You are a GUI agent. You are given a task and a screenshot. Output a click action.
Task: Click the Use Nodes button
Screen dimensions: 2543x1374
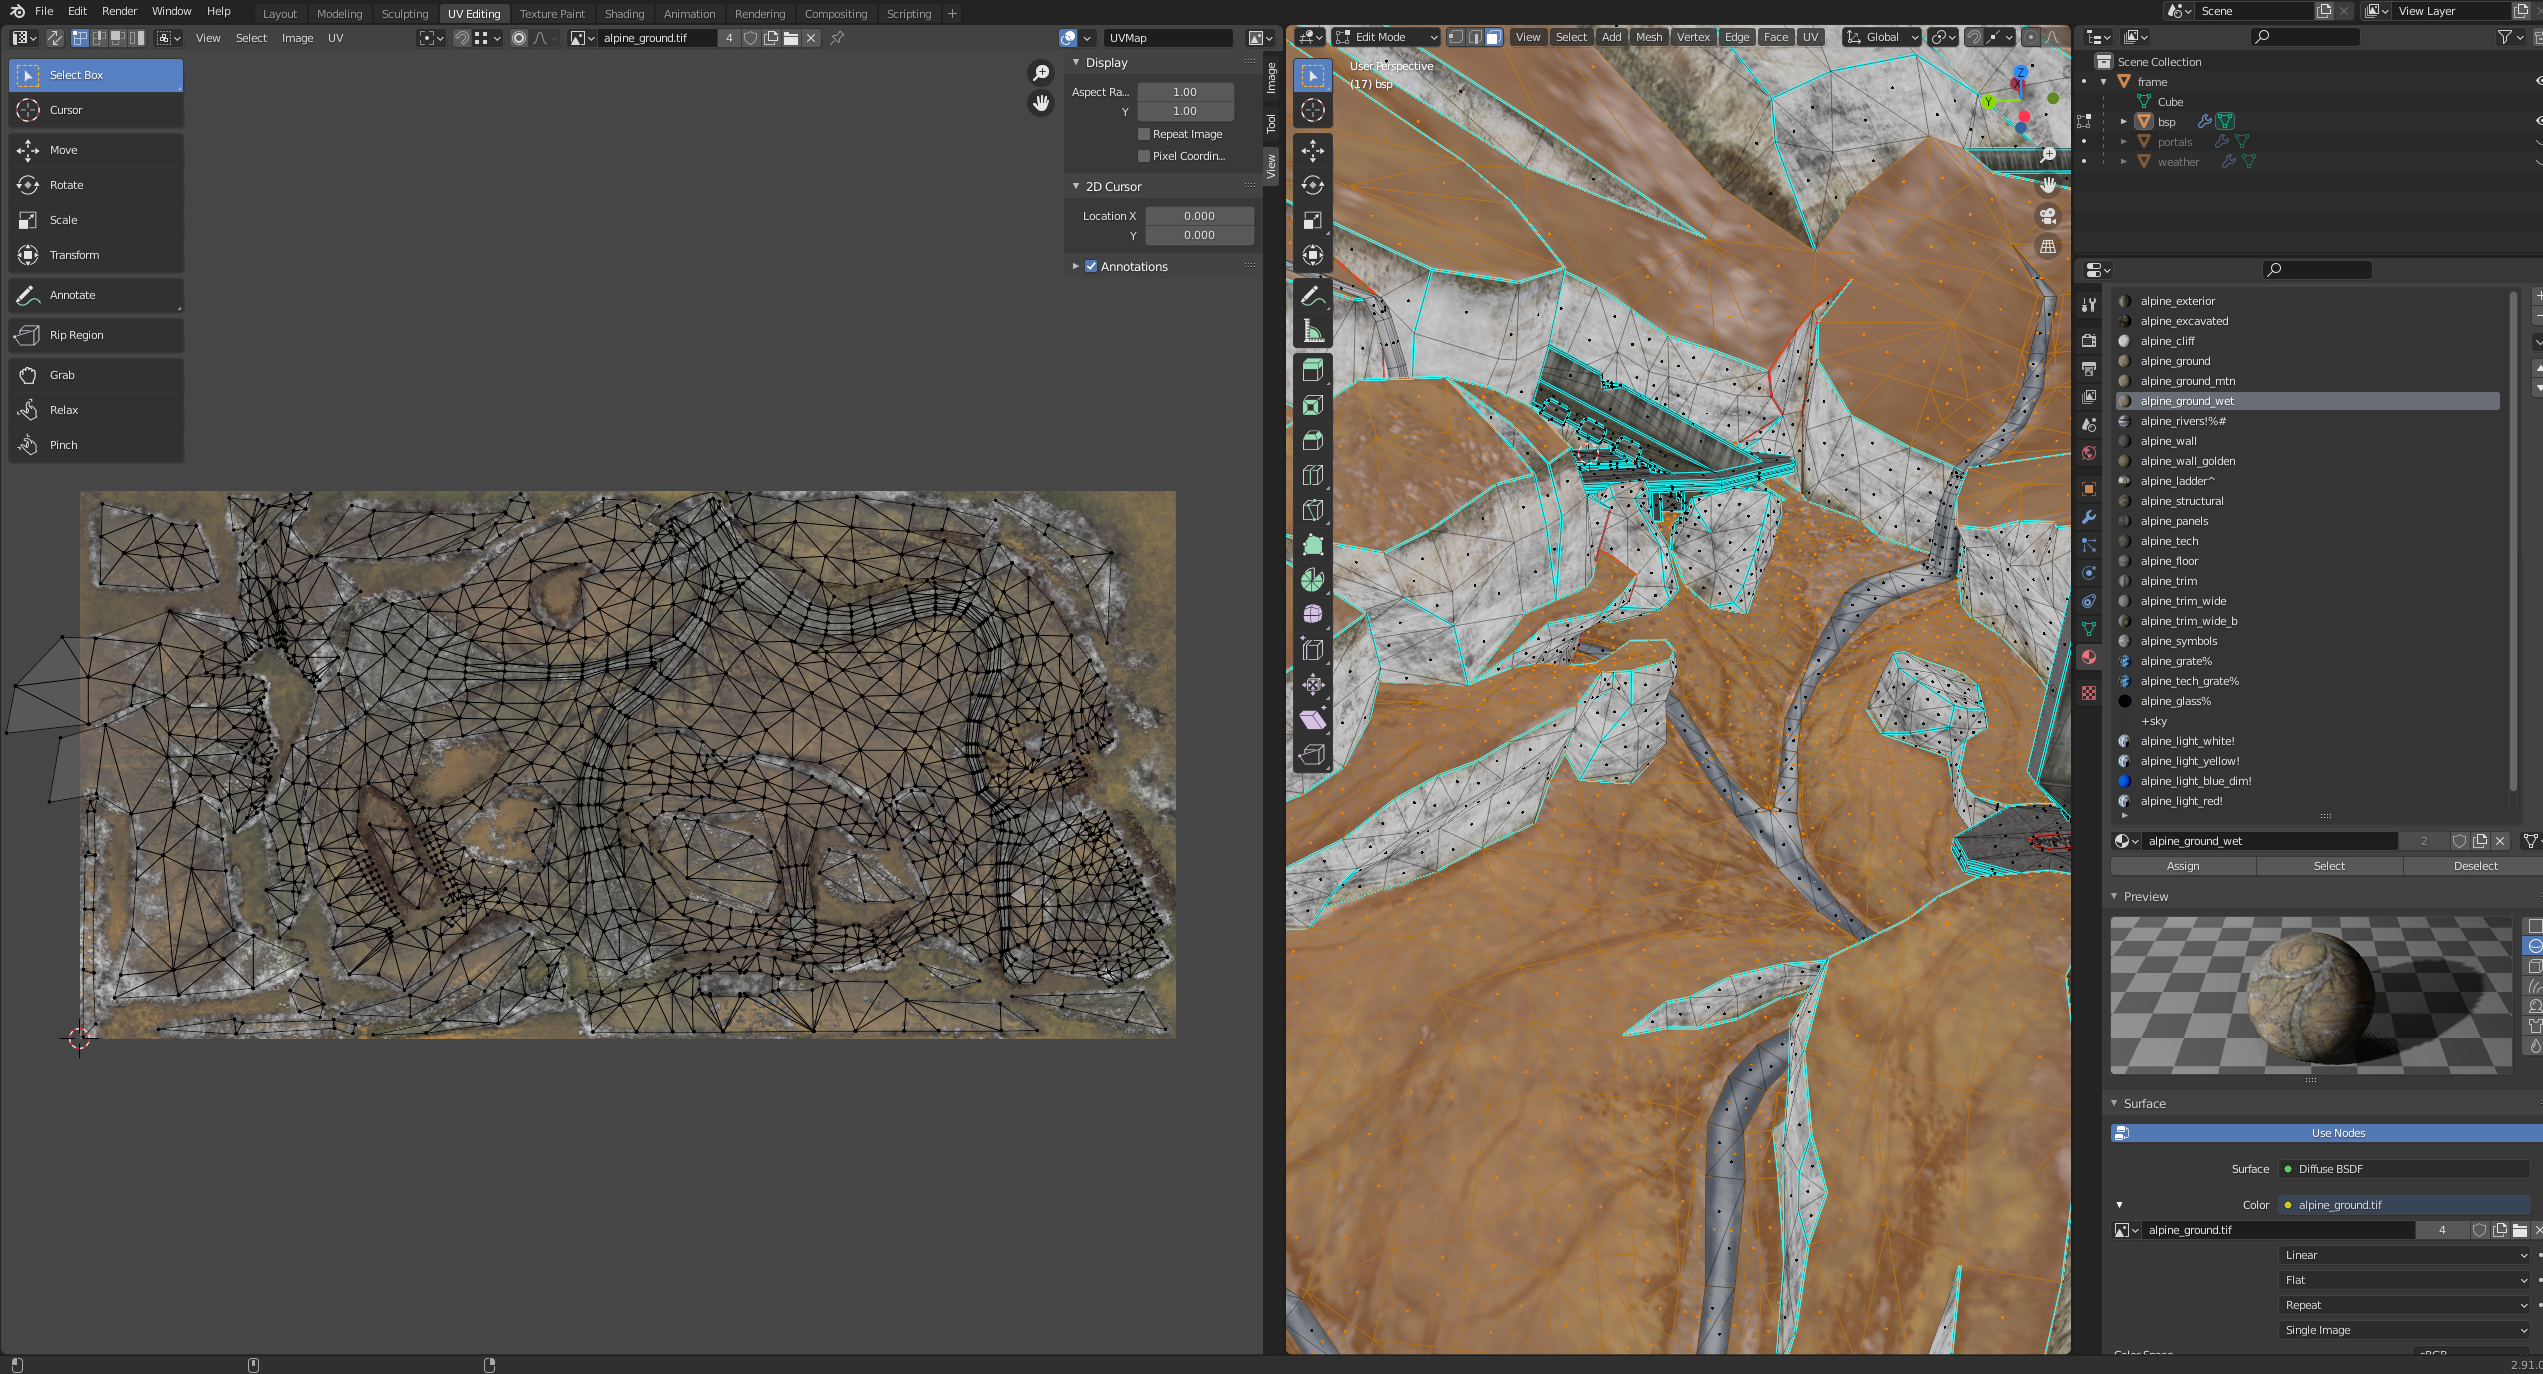coord(2337,1133)
